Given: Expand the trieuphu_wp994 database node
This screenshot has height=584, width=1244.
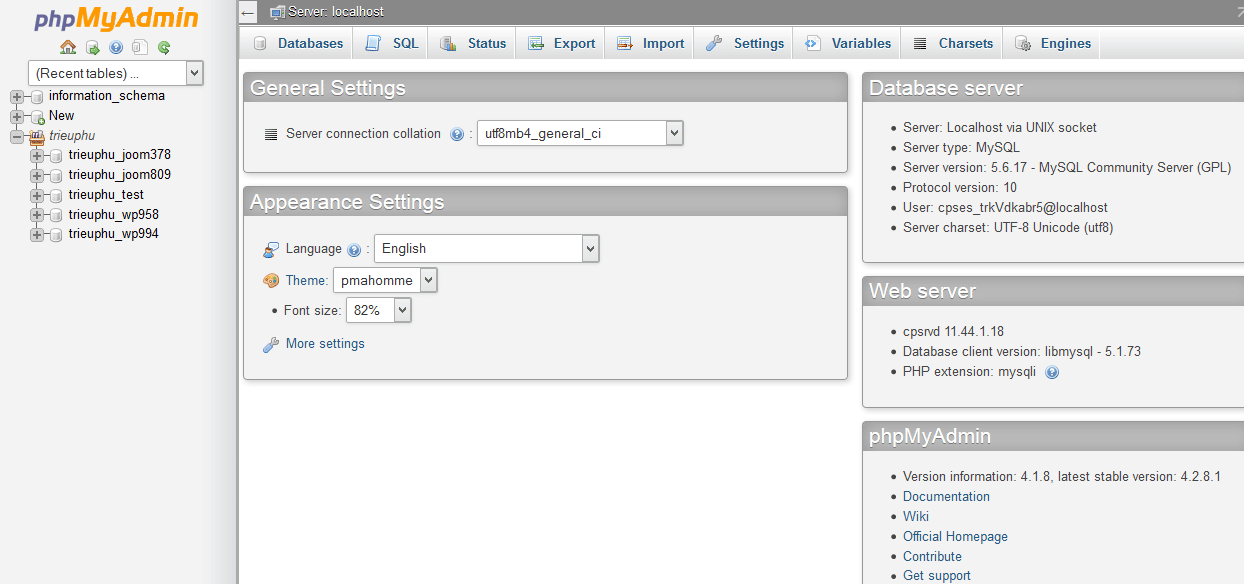Looking at the screenshot, I should pyautogui.click(x=37, y=235).
